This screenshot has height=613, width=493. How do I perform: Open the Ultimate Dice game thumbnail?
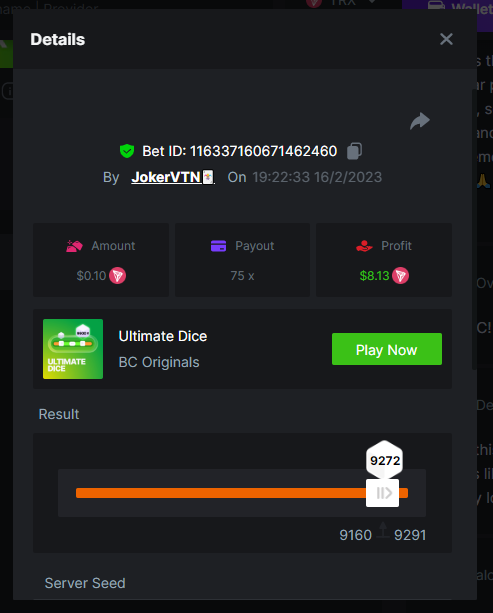[73, 349]
